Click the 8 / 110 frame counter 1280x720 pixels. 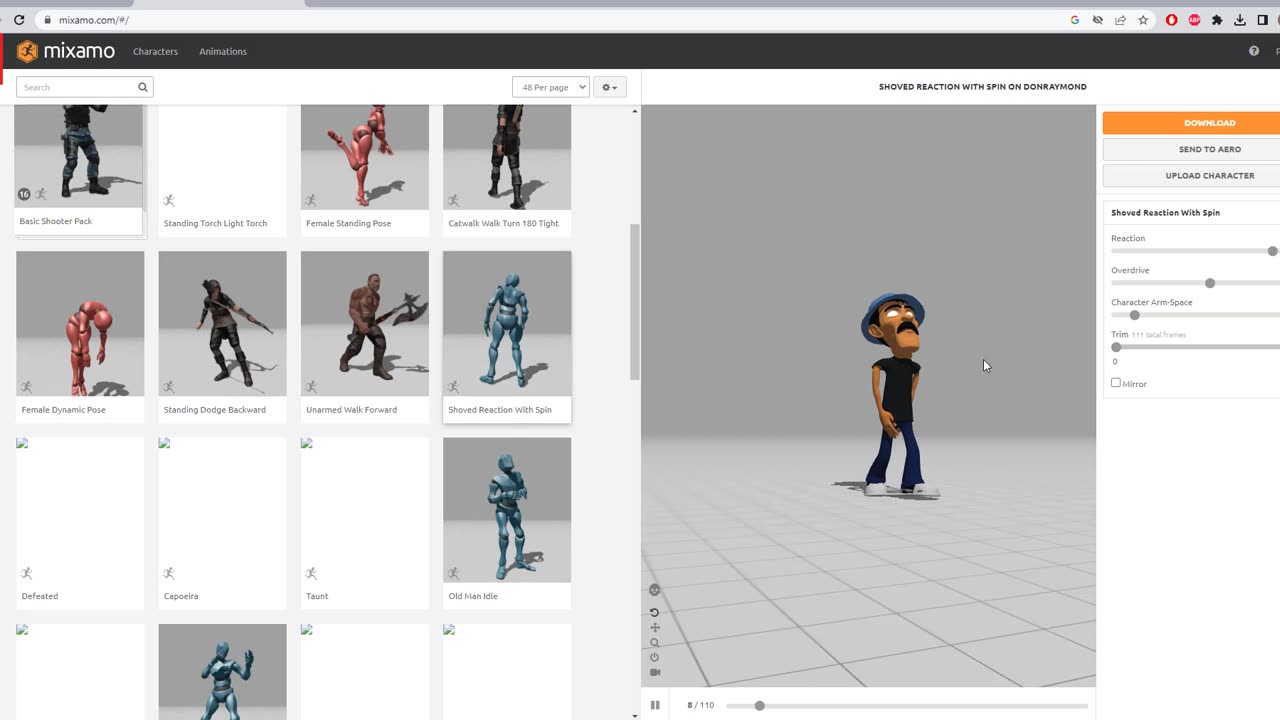(701, 705)
